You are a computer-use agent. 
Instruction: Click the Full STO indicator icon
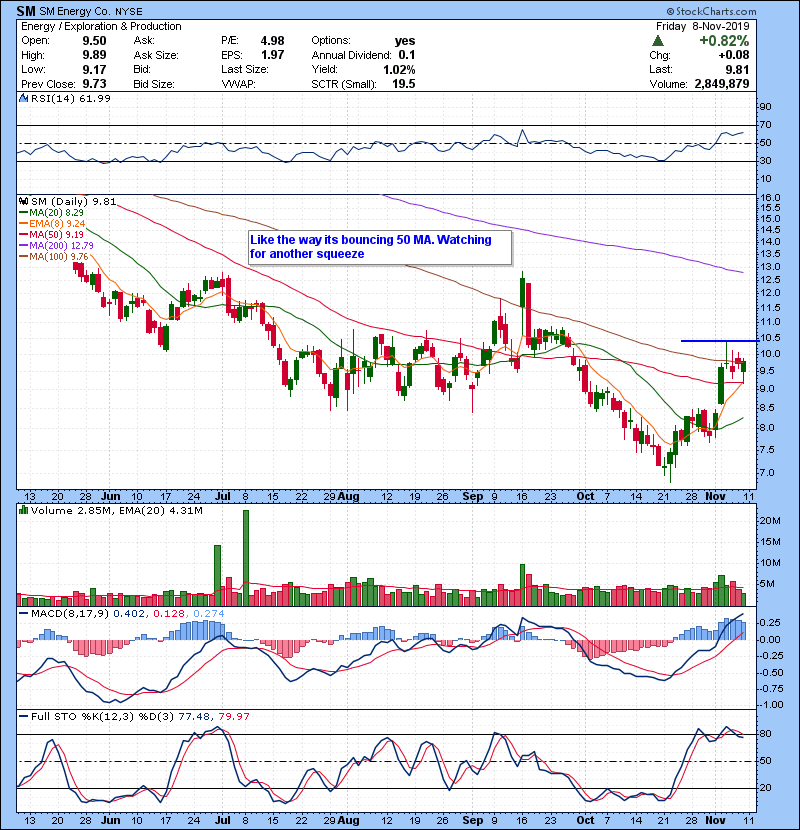23,716
